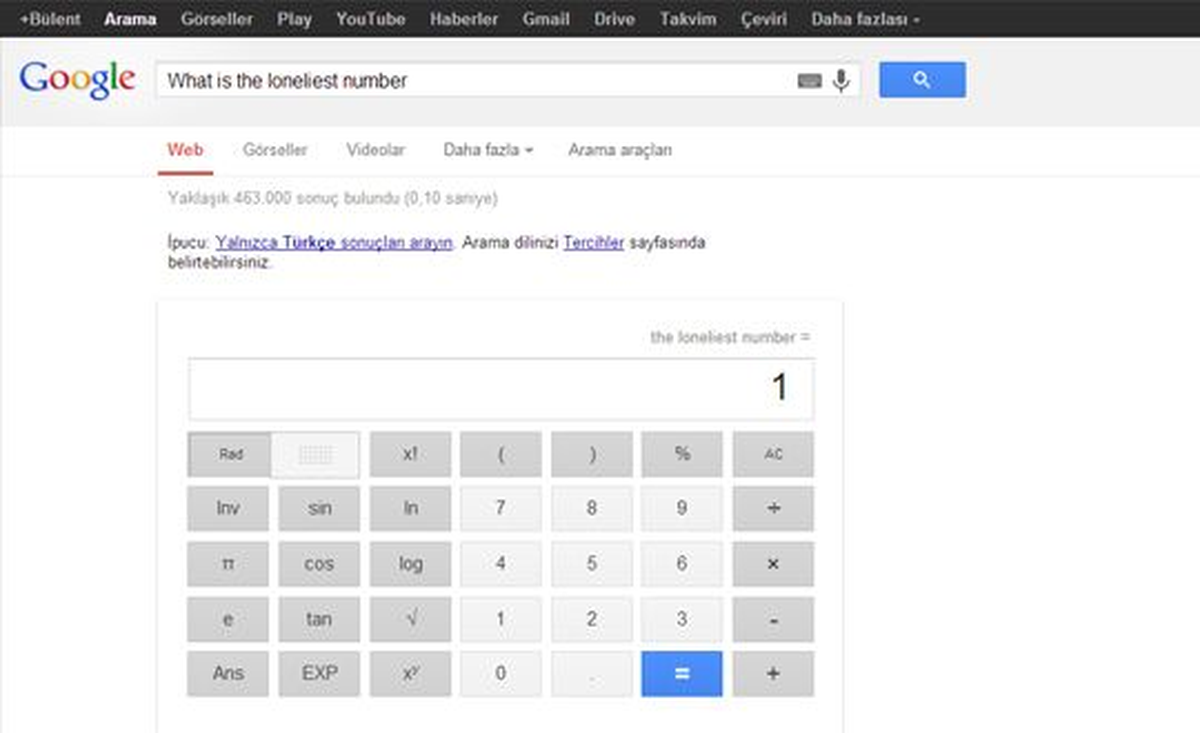Expand the Daha fazlası menu in top bar
The width and height of the screenshot is (1200, 733).
pyautogui.click(x=866, y=19)
